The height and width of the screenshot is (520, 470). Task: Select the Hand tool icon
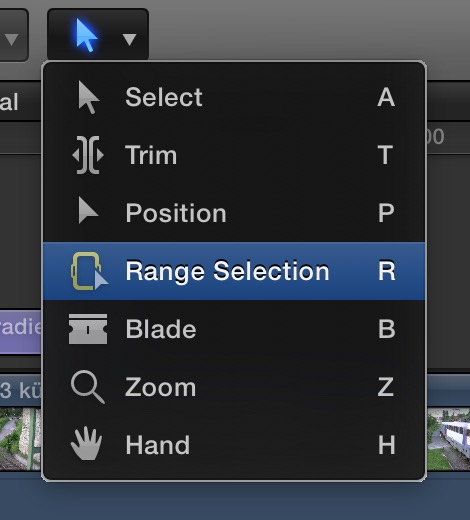(x=87, y=444)
